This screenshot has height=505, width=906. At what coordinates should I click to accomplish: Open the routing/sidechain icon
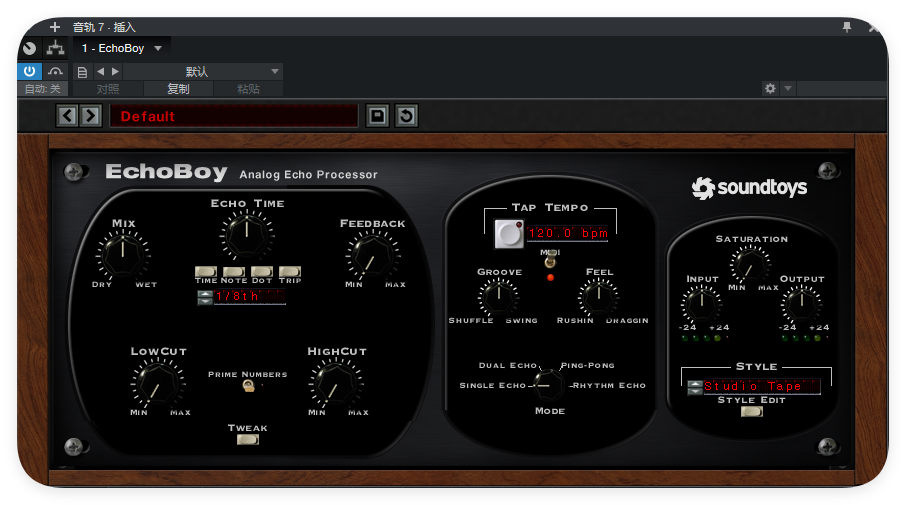(55, 48)
